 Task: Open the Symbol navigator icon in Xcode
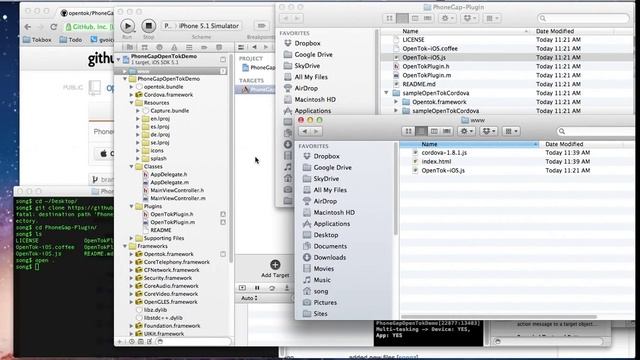click(144, 47)
